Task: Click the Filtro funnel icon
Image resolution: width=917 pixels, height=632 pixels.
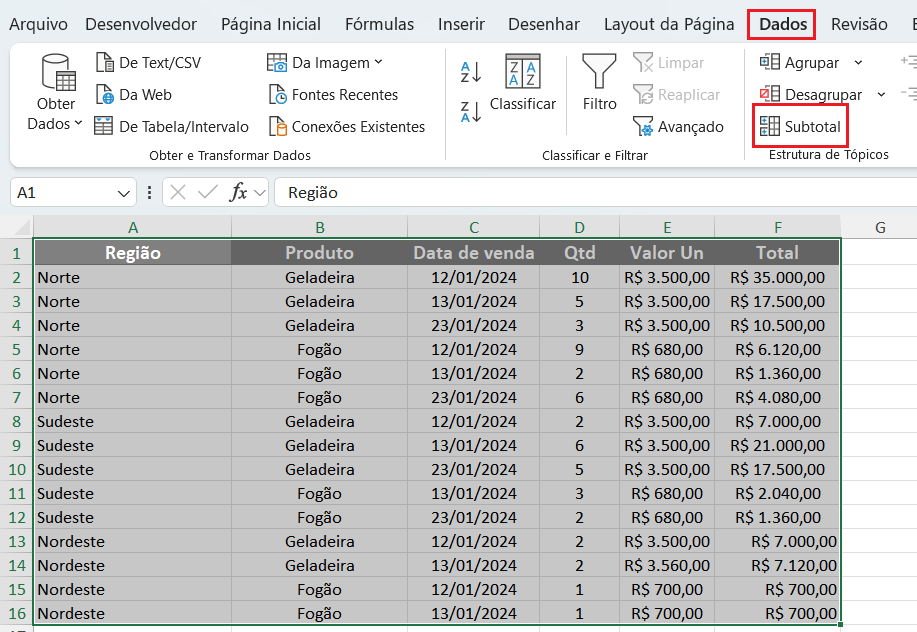Action: (599, 73)
